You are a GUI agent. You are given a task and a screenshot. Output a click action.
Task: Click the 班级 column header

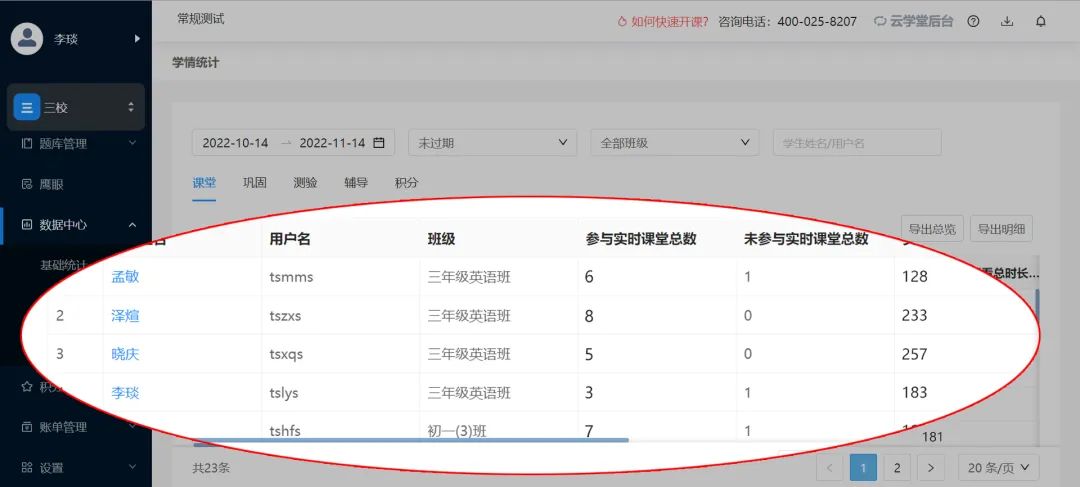442,239
